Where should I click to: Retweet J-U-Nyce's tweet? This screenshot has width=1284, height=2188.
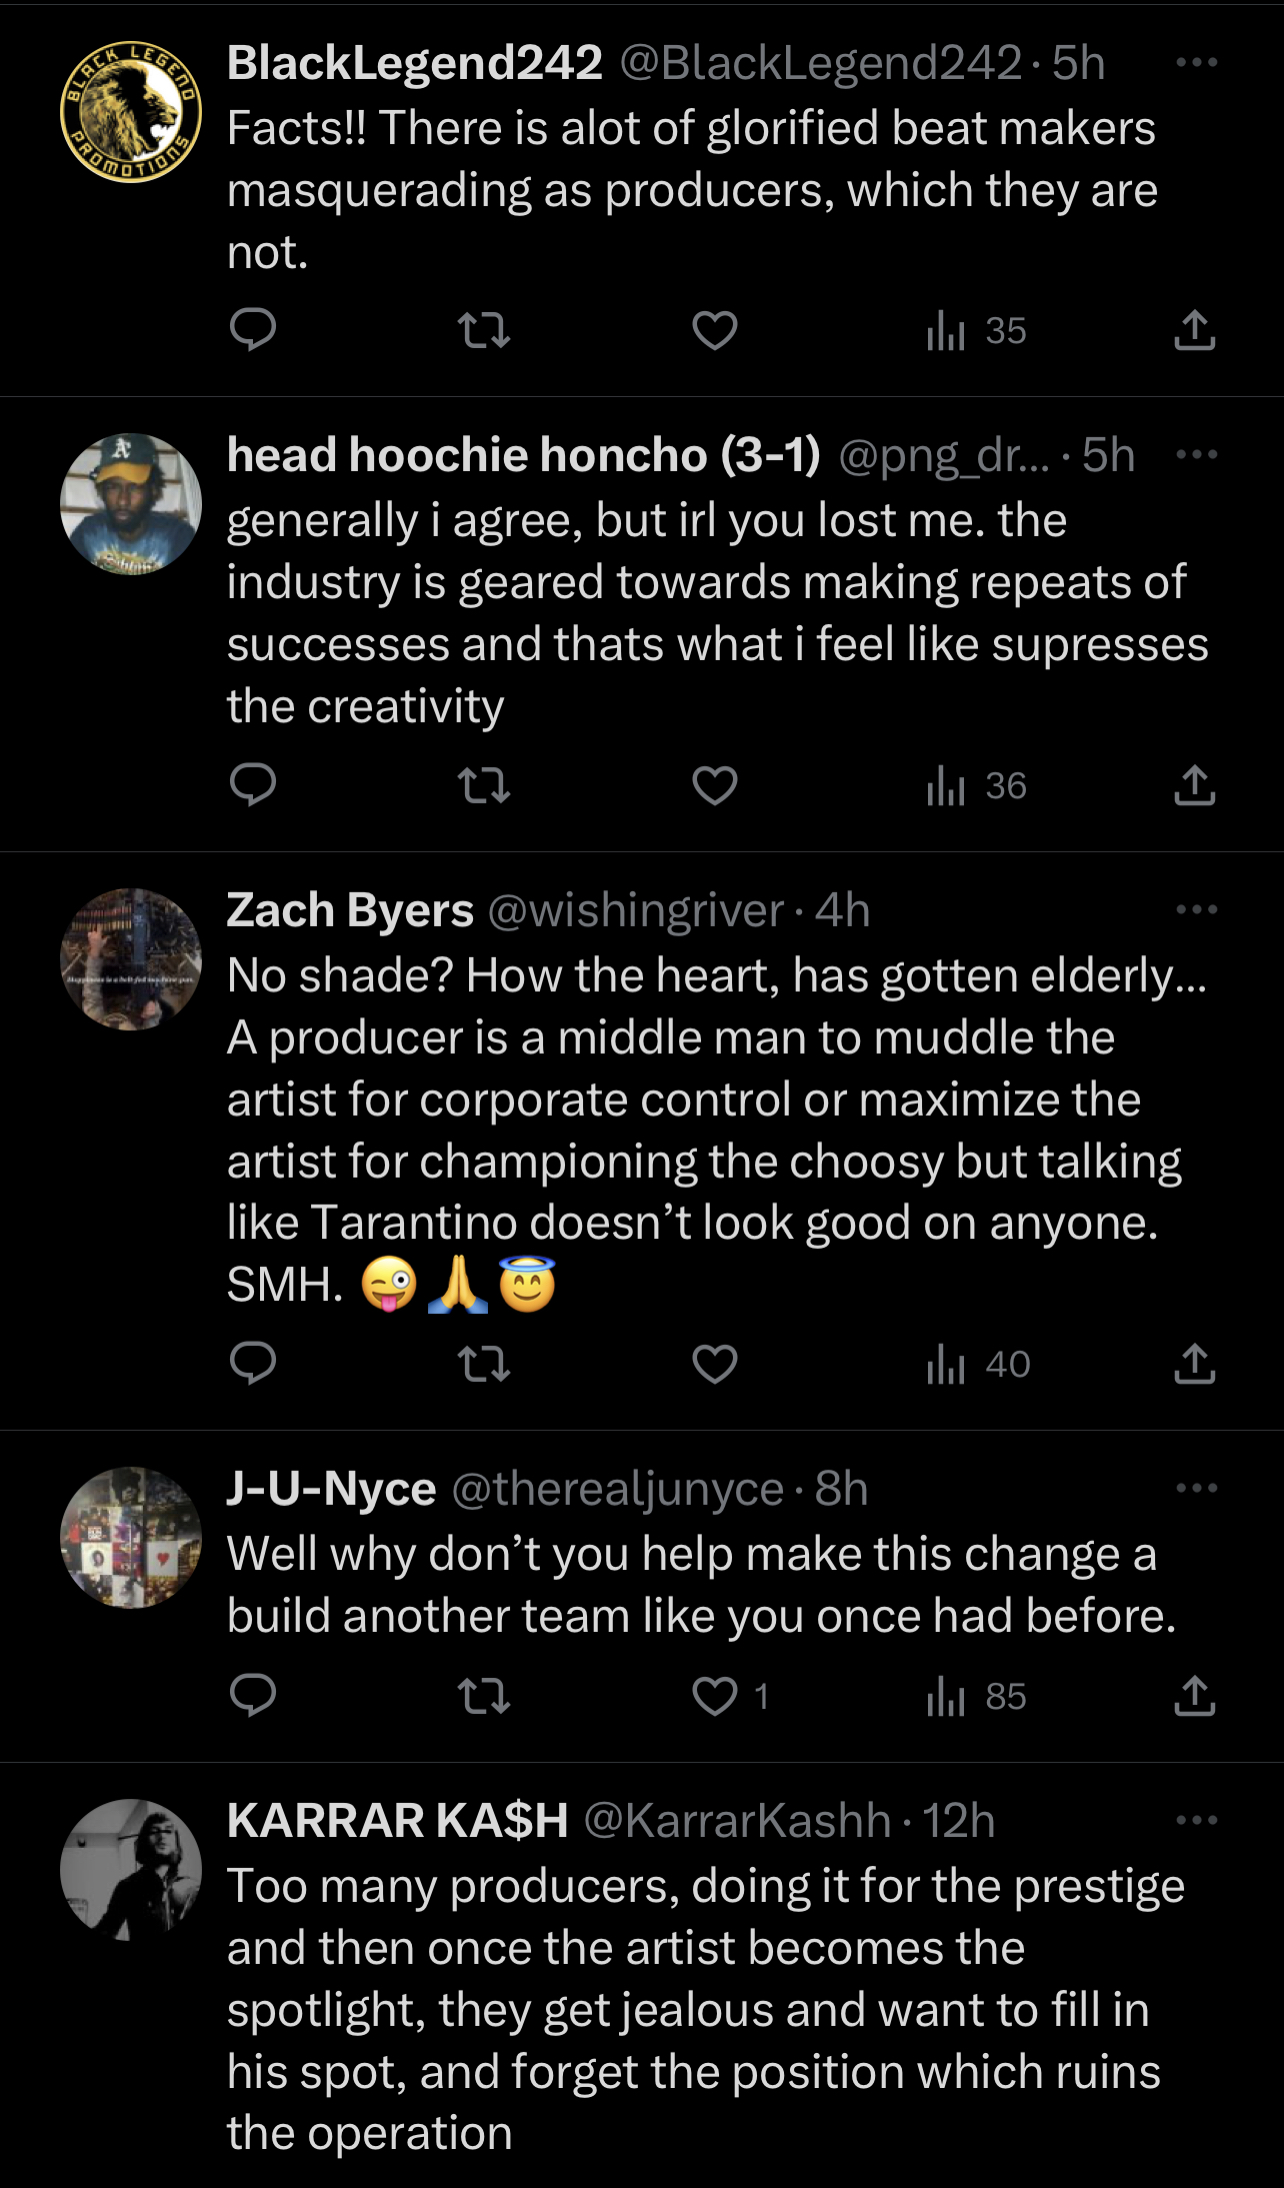(483, 1696)
